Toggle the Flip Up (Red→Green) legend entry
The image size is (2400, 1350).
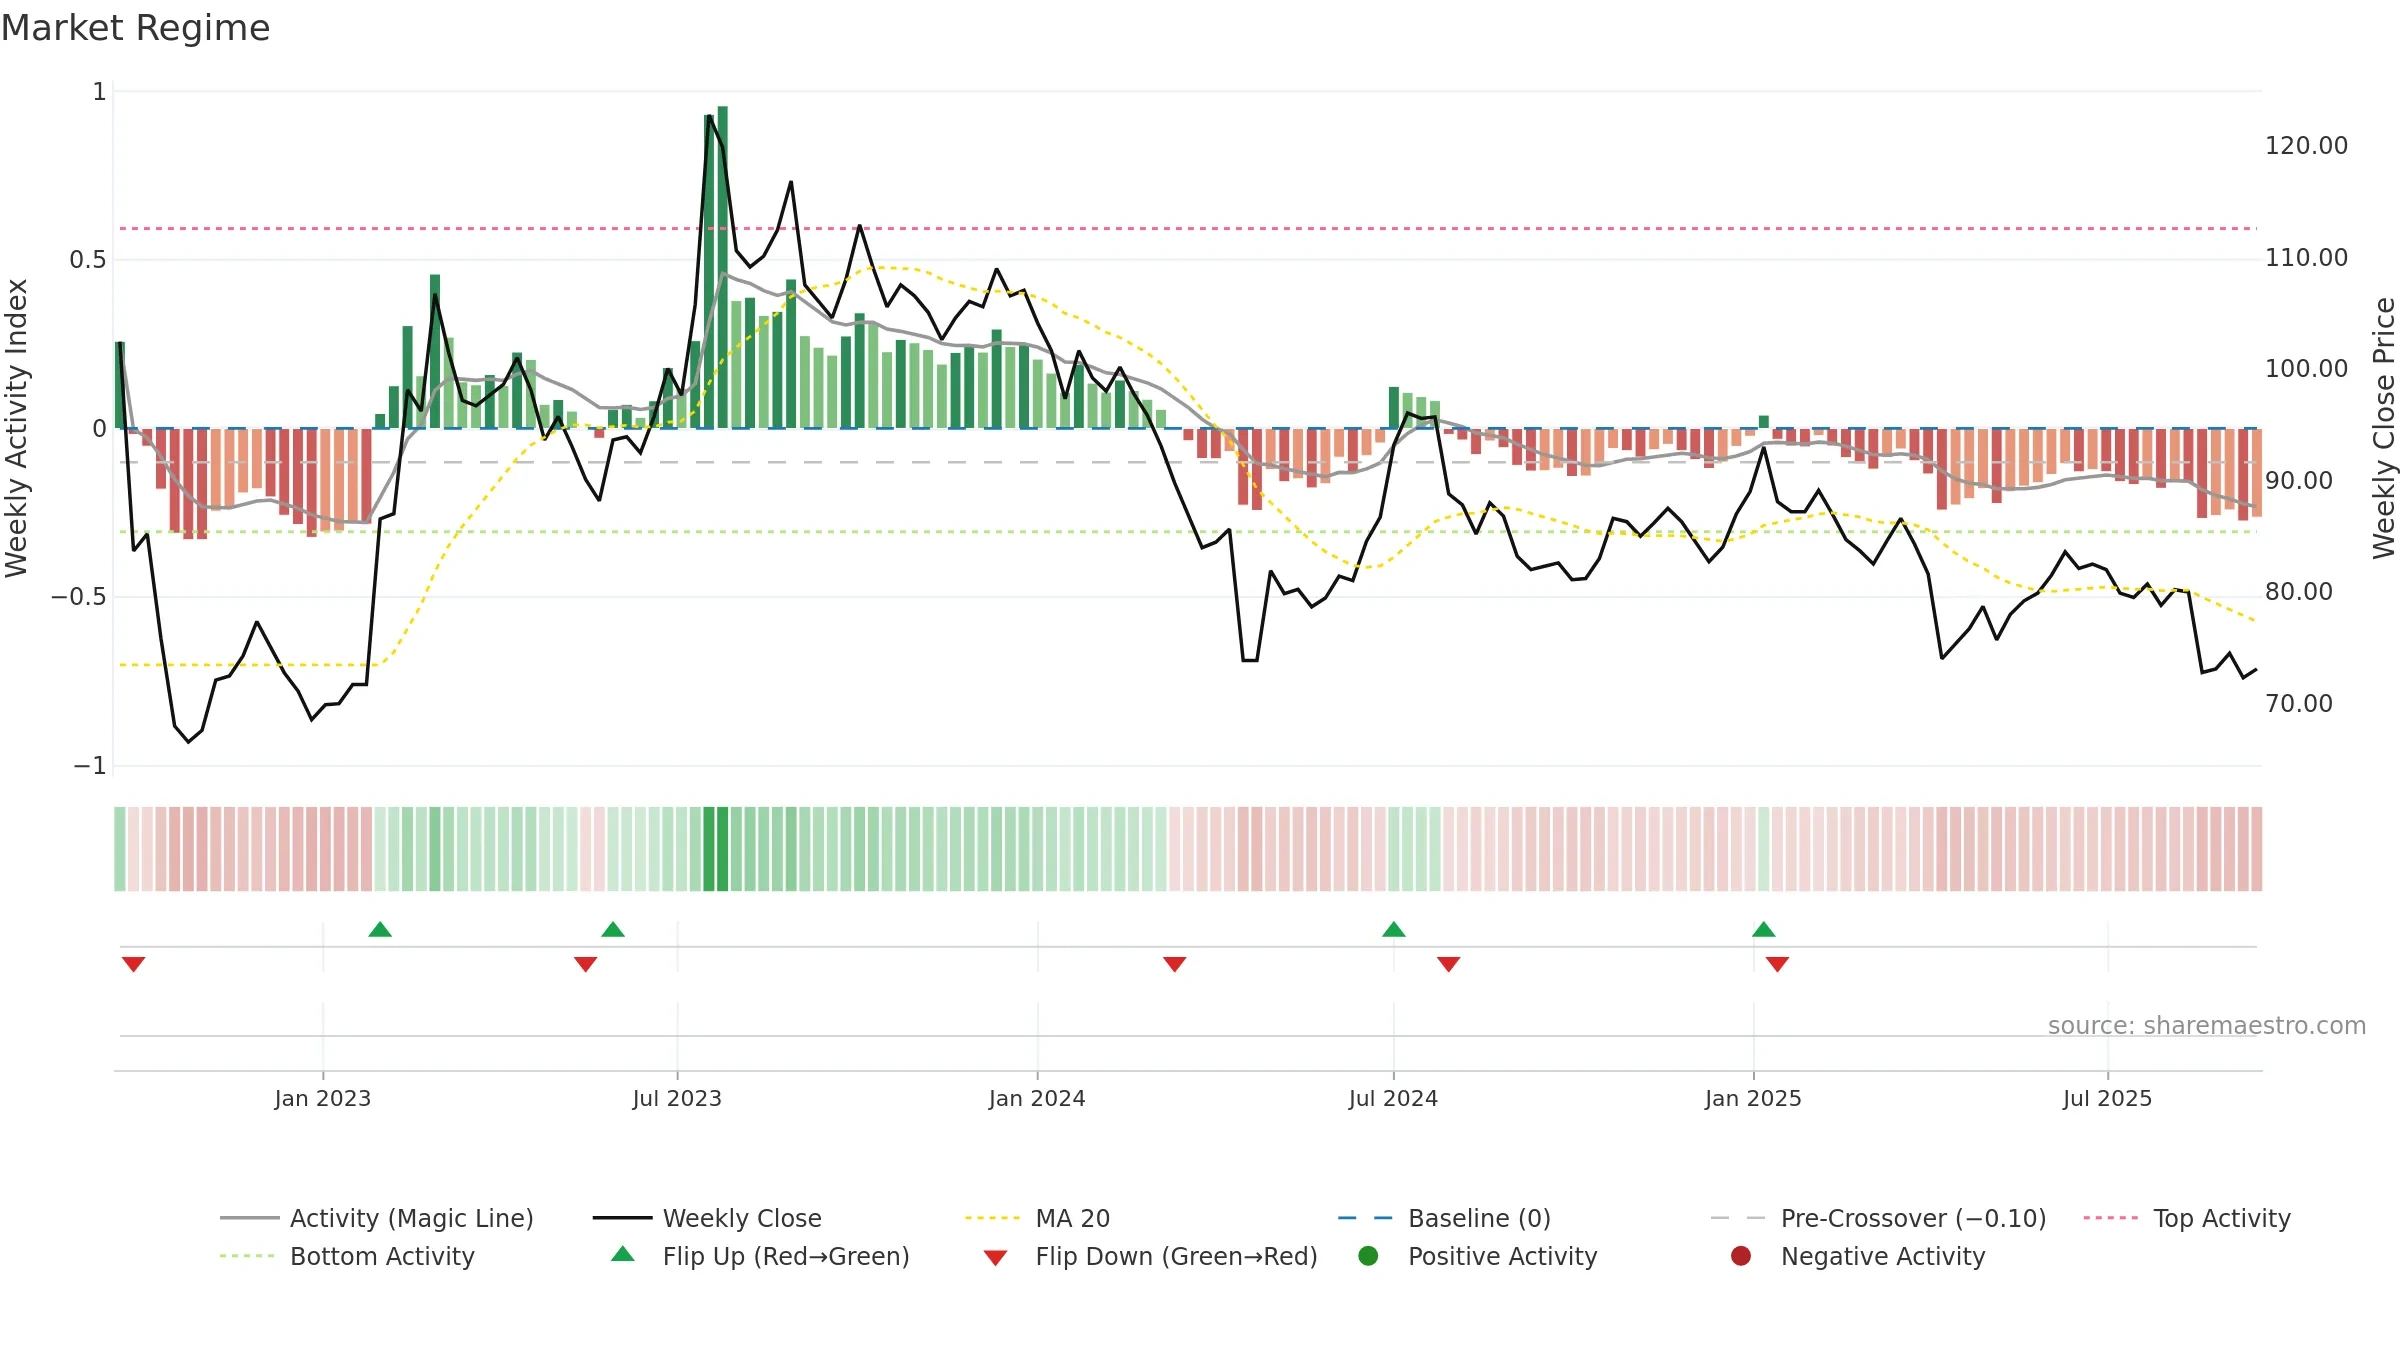pyautogui.click(x=760, y=1256)
